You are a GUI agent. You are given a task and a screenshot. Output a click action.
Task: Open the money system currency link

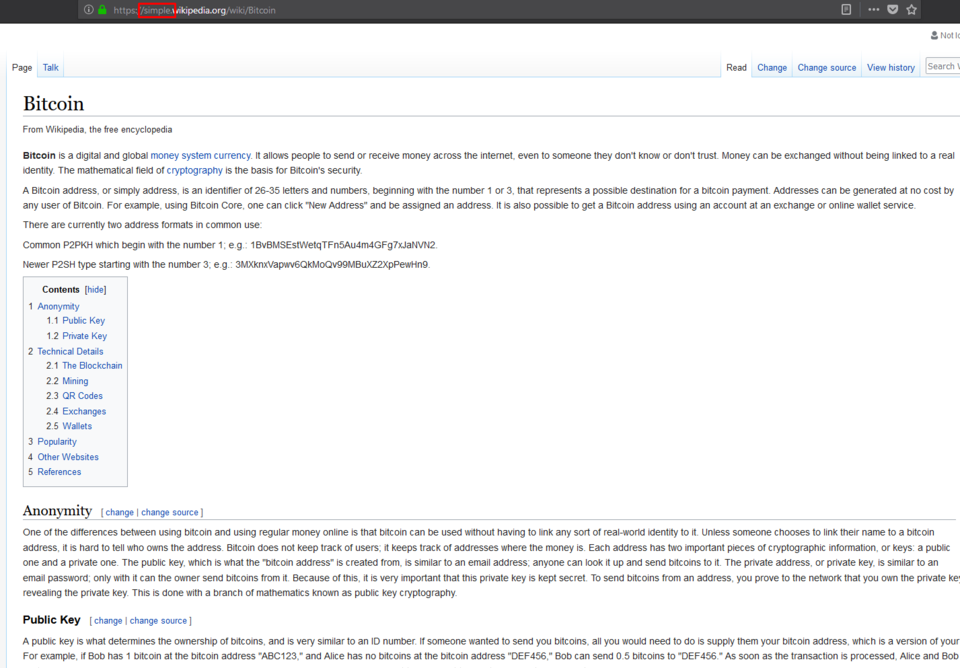(x=200, y=156)
